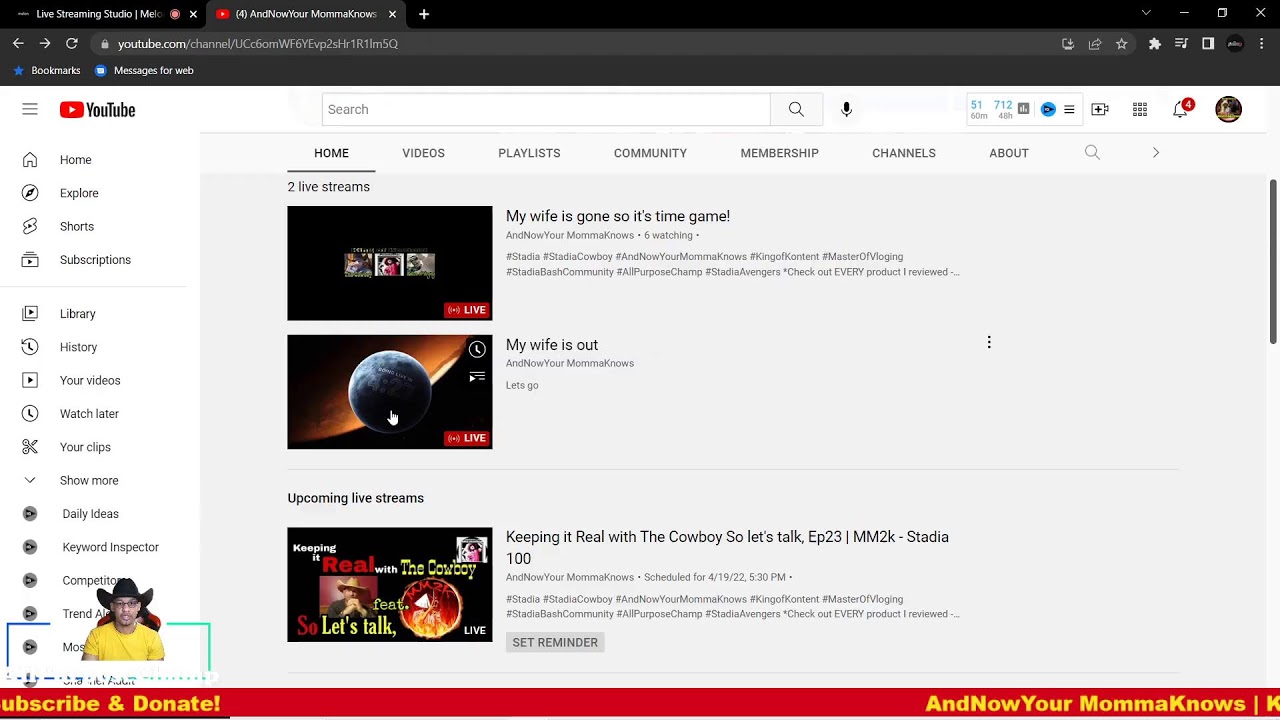The width and height of the screenshot is (1280, 720).
Task: Open Bookmarks folder in bookmarks bar
Action: coord(46,70)
